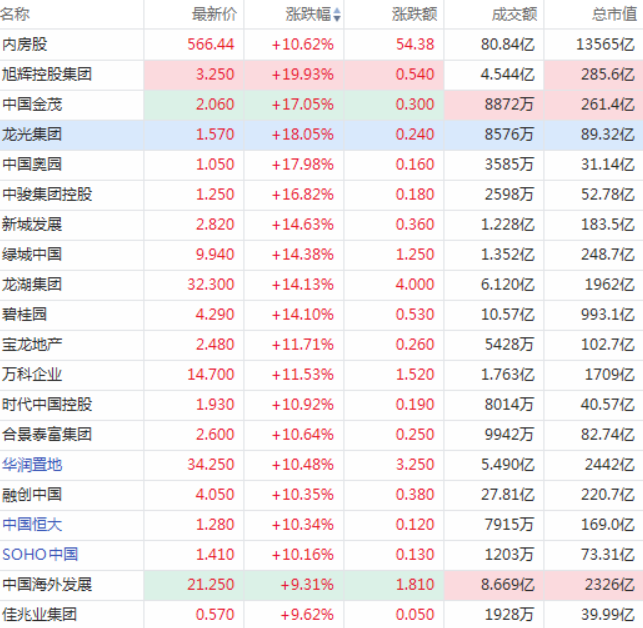
Task: Click the 名称 column header
Action: click(x=15, y=14)
